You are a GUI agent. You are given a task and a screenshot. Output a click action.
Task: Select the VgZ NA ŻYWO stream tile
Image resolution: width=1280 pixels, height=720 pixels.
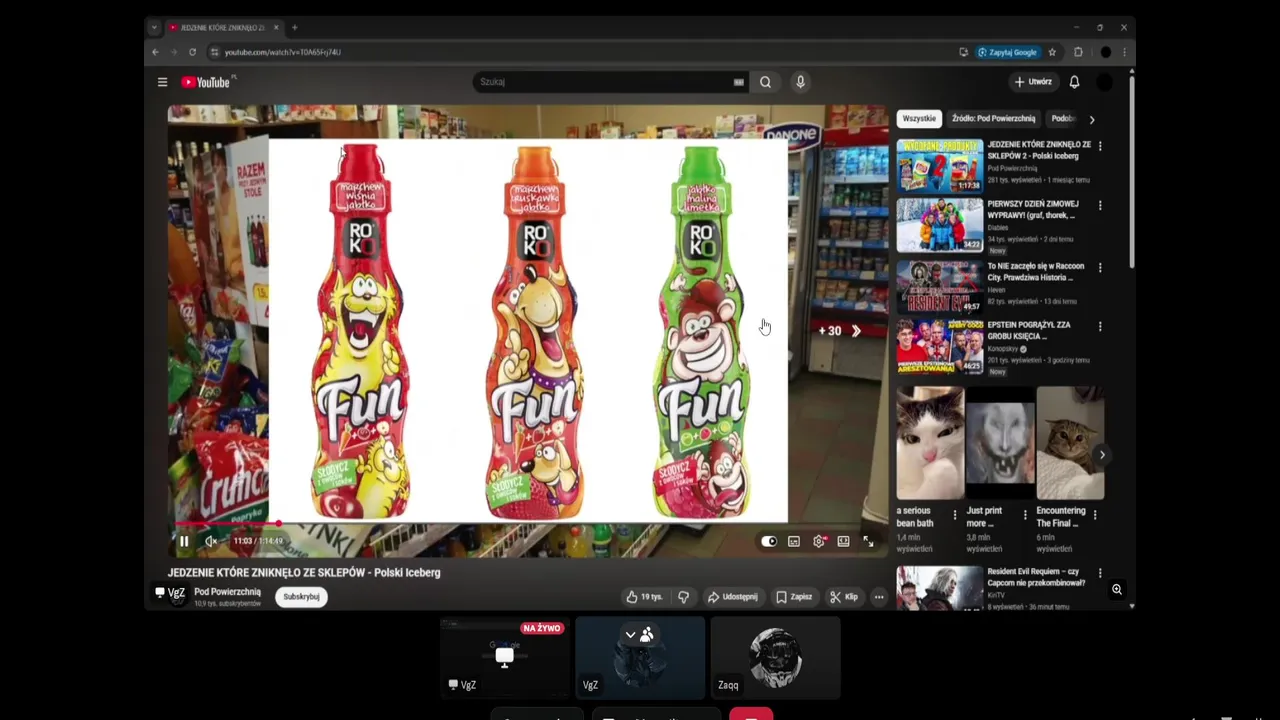[x=504, y=658]
